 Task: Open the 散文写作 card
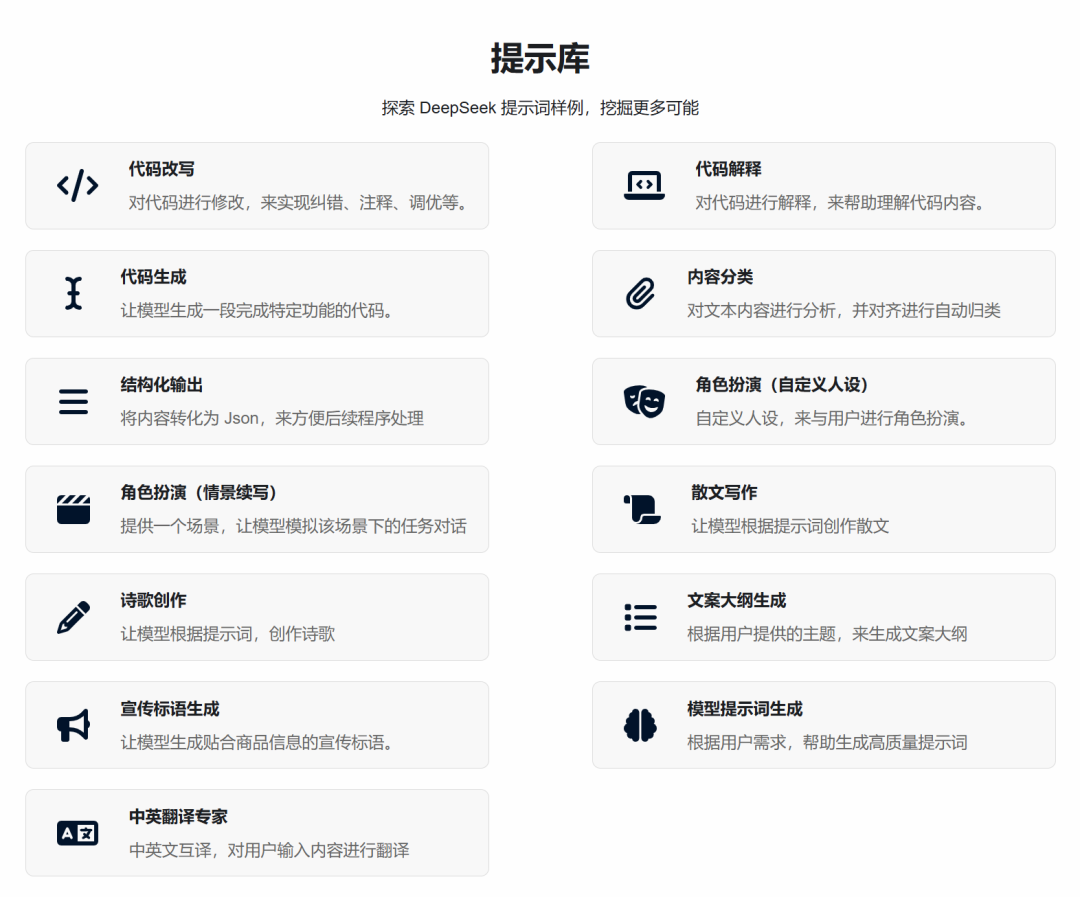click(x=824, y=509)
